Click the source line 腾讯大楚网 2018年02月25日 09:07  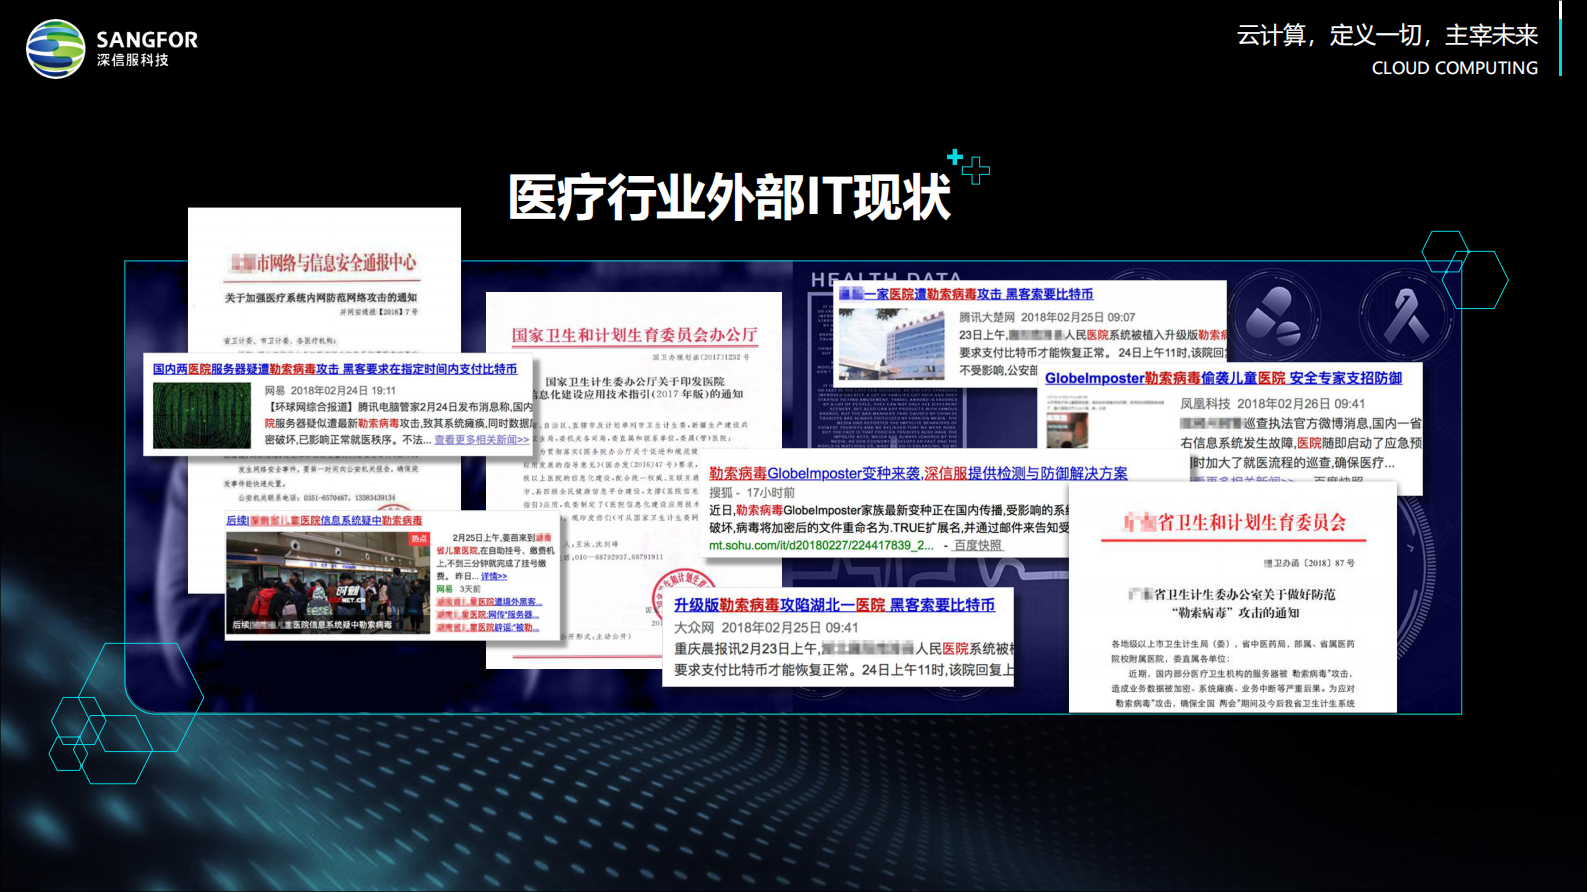(1047, 317)
